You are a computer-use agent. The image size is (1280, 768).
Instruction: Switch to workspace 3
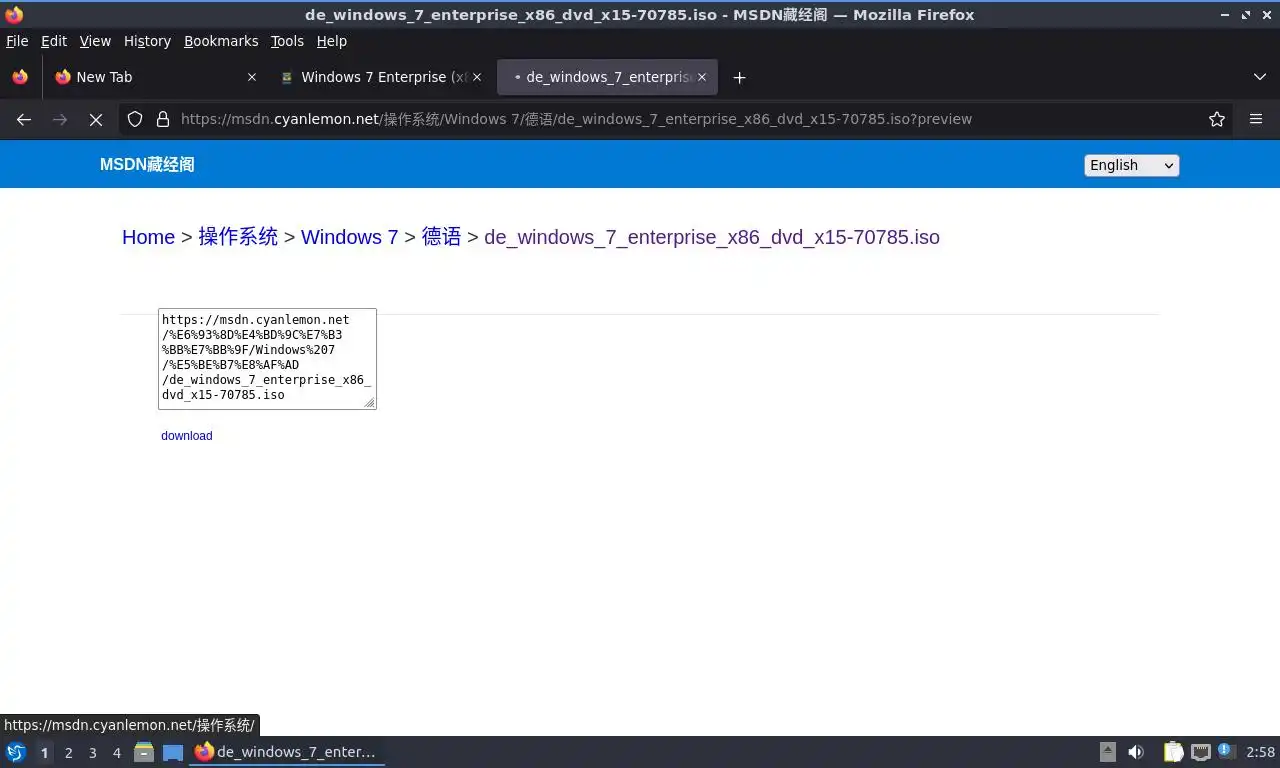coord(93,753)
